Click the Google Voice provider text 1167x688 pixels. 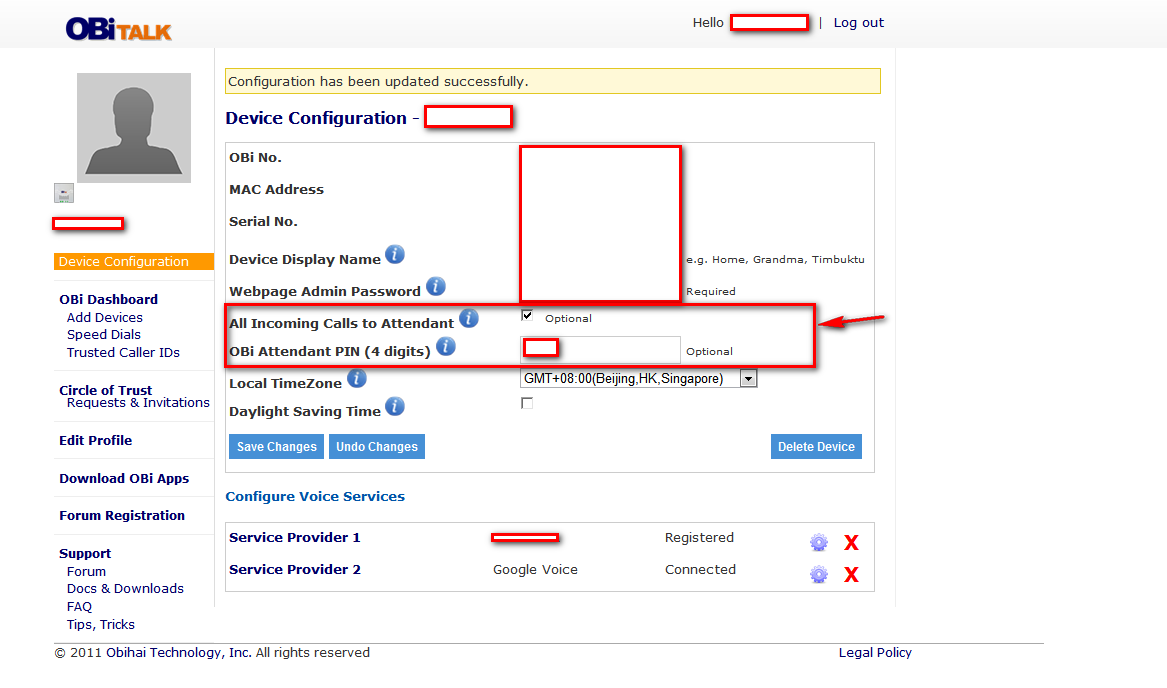click(x=535, y=570)
